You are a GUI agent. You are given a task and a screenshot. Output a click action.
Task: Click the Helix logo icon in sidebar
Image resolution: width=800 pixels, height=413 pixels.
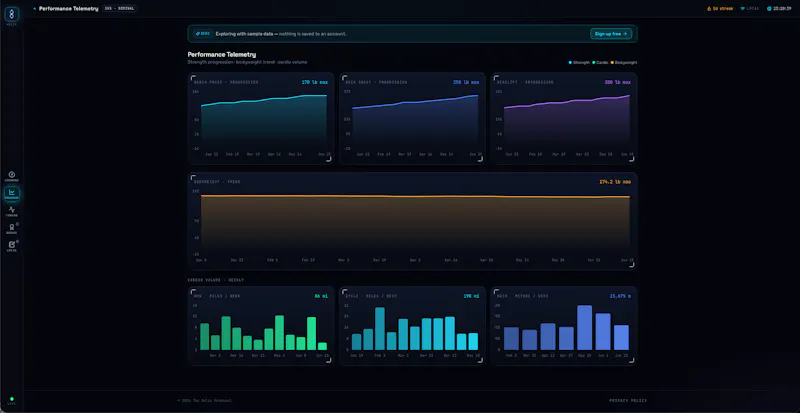[x=12, y=14]
